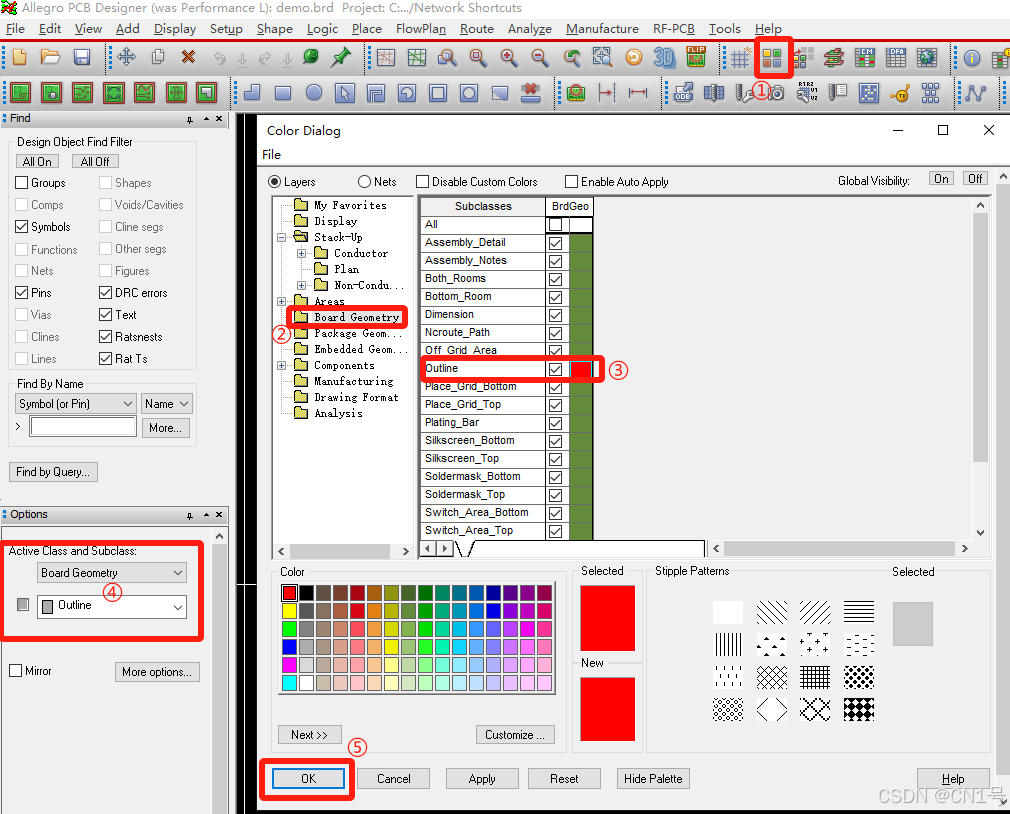The height and width of the screenshot is (814, 1010).
Task: Enable the Mirror checkbox
Action: point(16,670)
